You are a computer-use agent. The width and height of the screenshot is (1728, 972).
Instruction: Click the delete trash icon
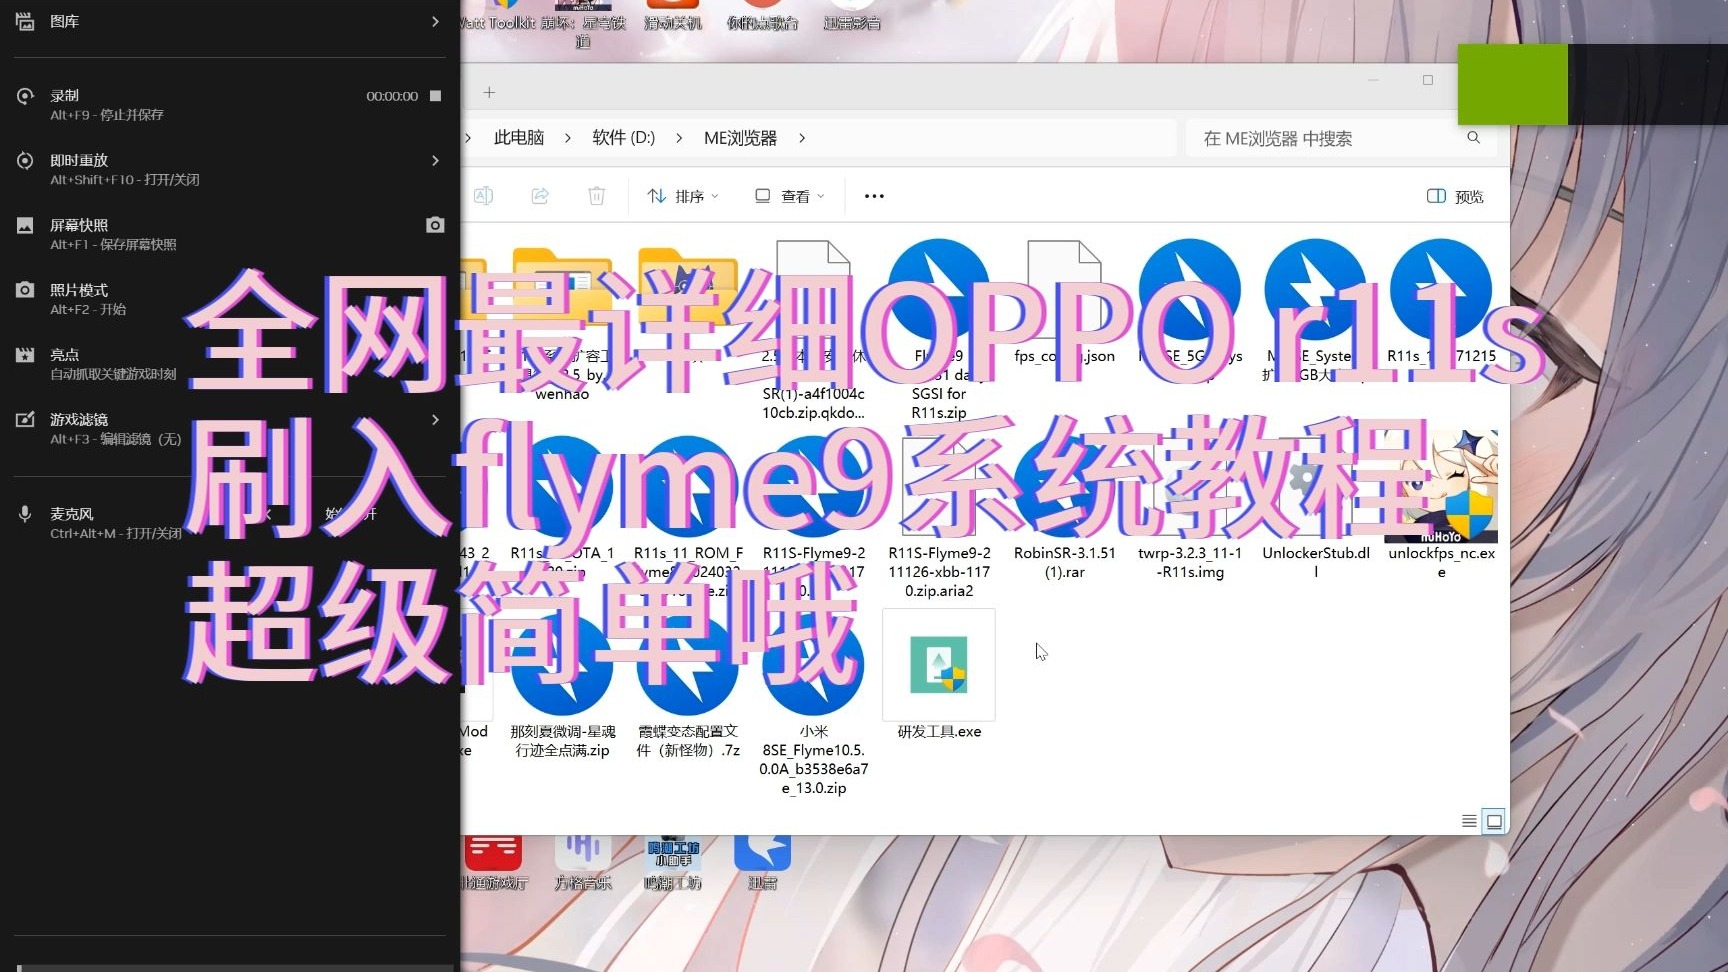tap(596, 196)
